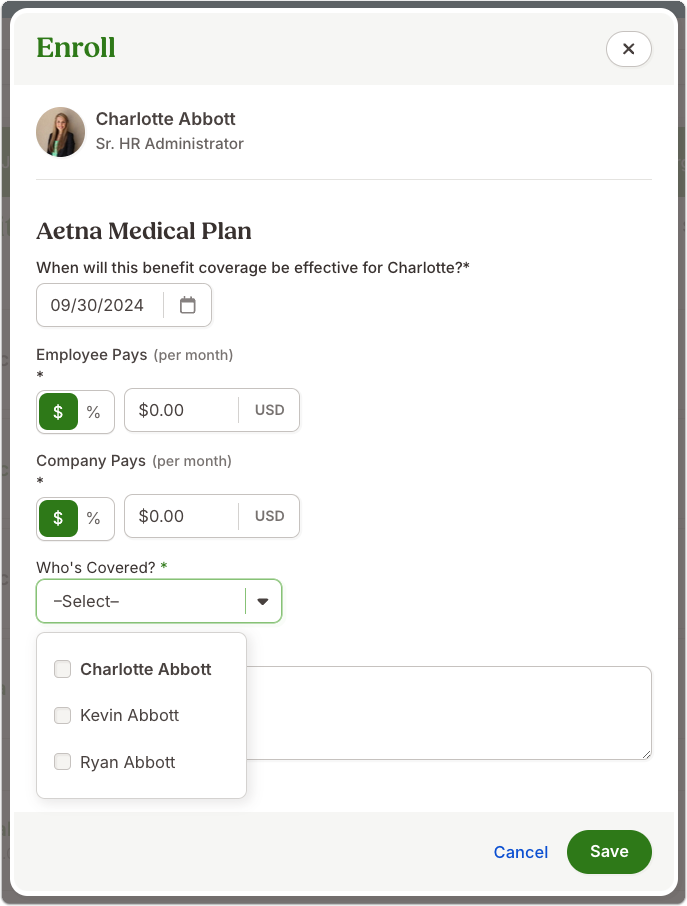Check the Charlotte Abbott checkbox
Viewport: 687px width, 906px height.
point(62,669)
